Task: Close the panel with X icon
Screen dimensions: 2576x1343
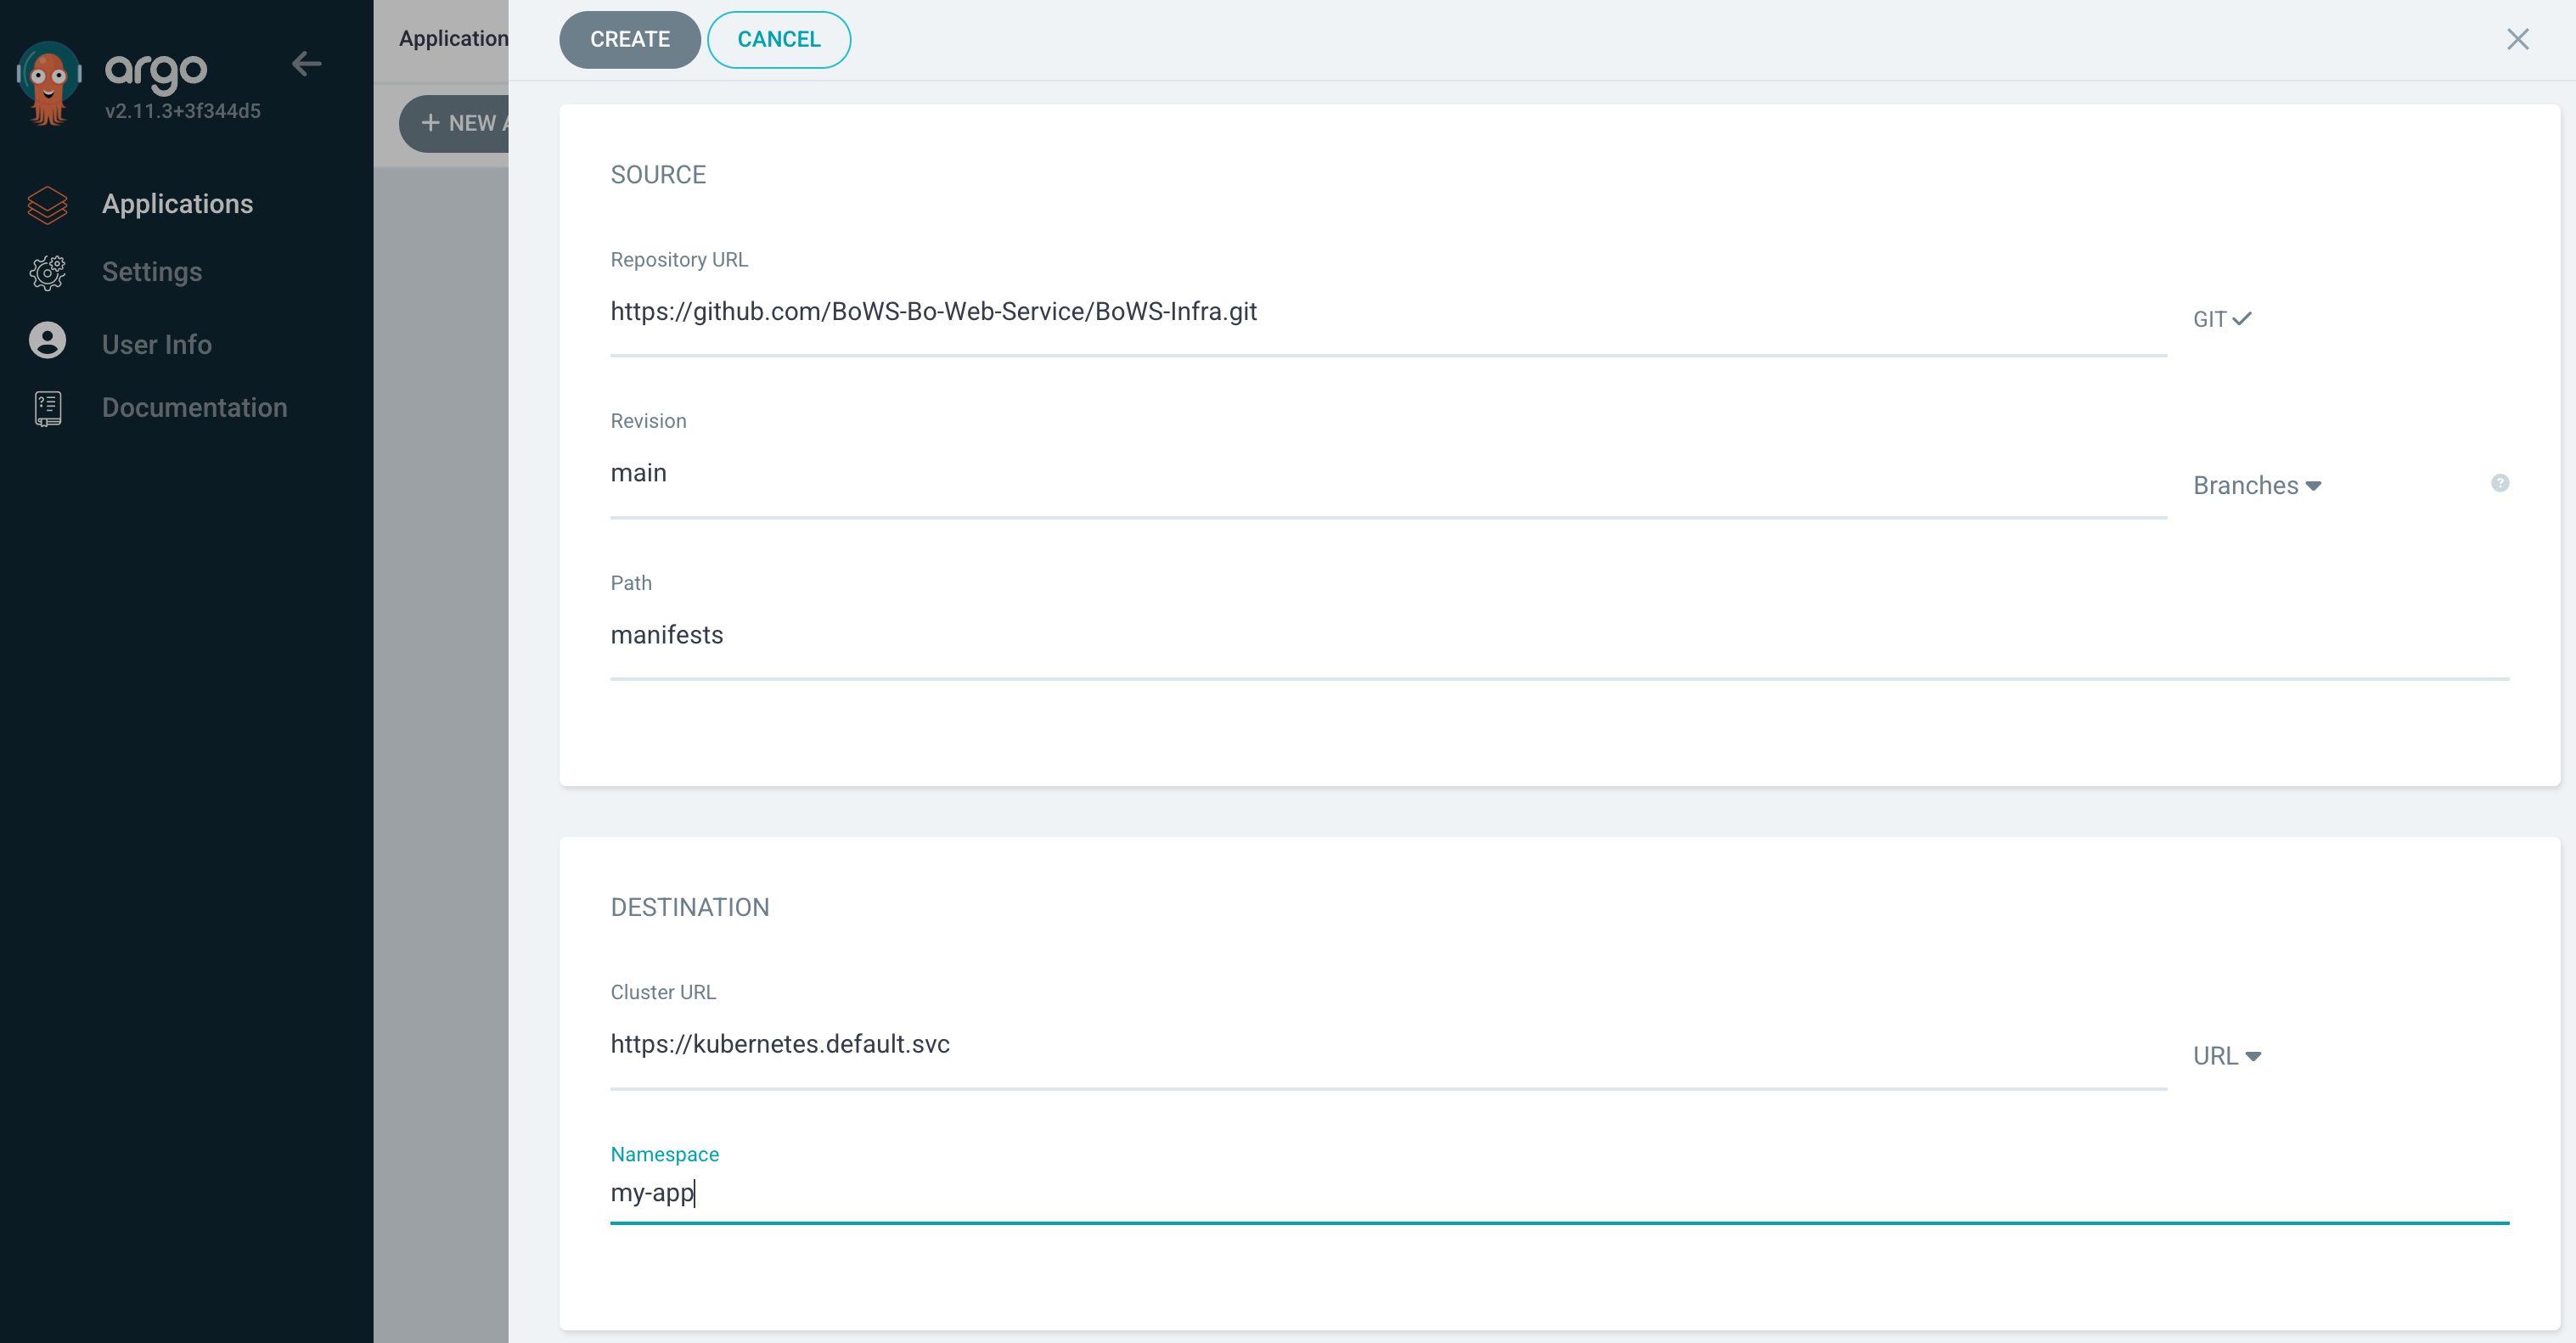Action: tap(2517, 39)
